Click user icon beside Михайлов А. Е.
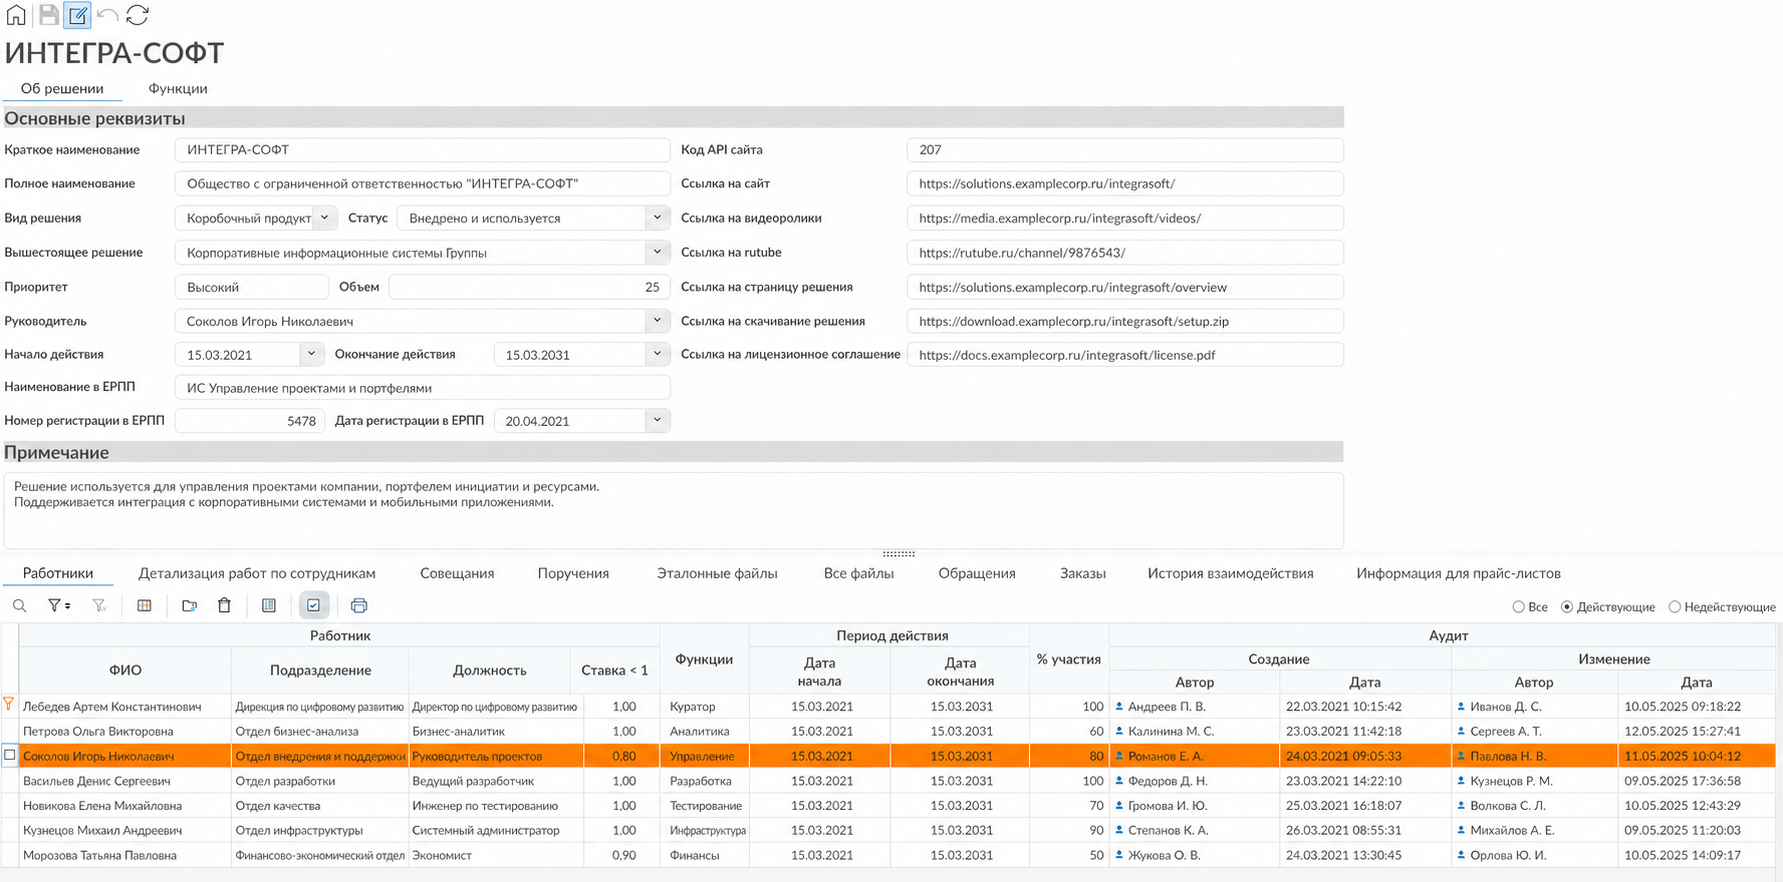The width and height of the screenshot is (1783, 882). tap(1461, 830)
